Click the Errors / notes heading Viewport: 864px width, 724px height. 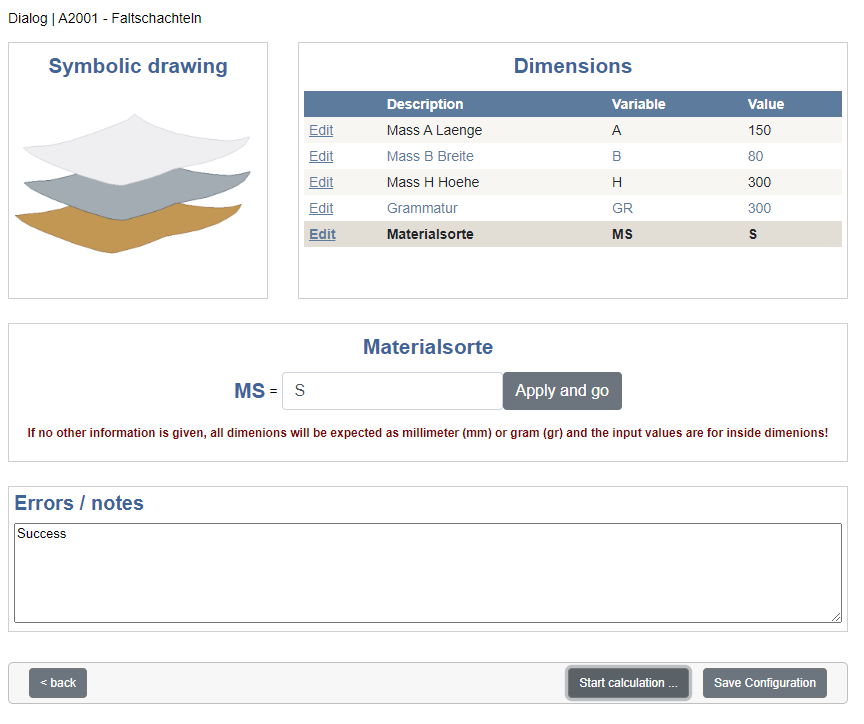click(79, 503)
